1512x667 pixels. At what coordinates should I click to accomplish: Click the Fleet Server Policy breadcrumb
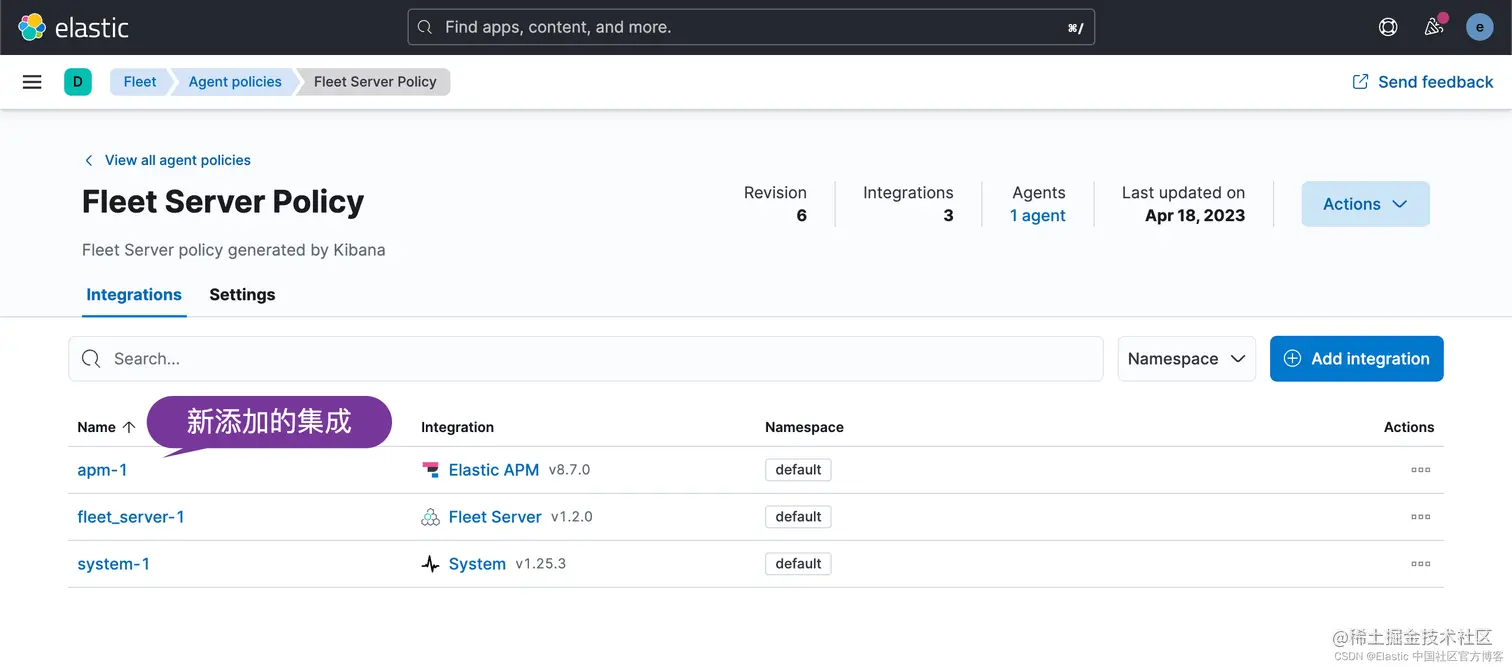pos(375,82)
